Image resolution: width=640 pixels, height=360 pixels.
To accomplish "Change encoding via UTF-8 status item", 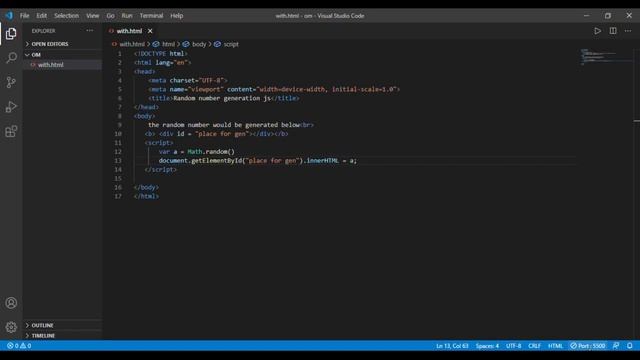I will click(x=513, y=346).
